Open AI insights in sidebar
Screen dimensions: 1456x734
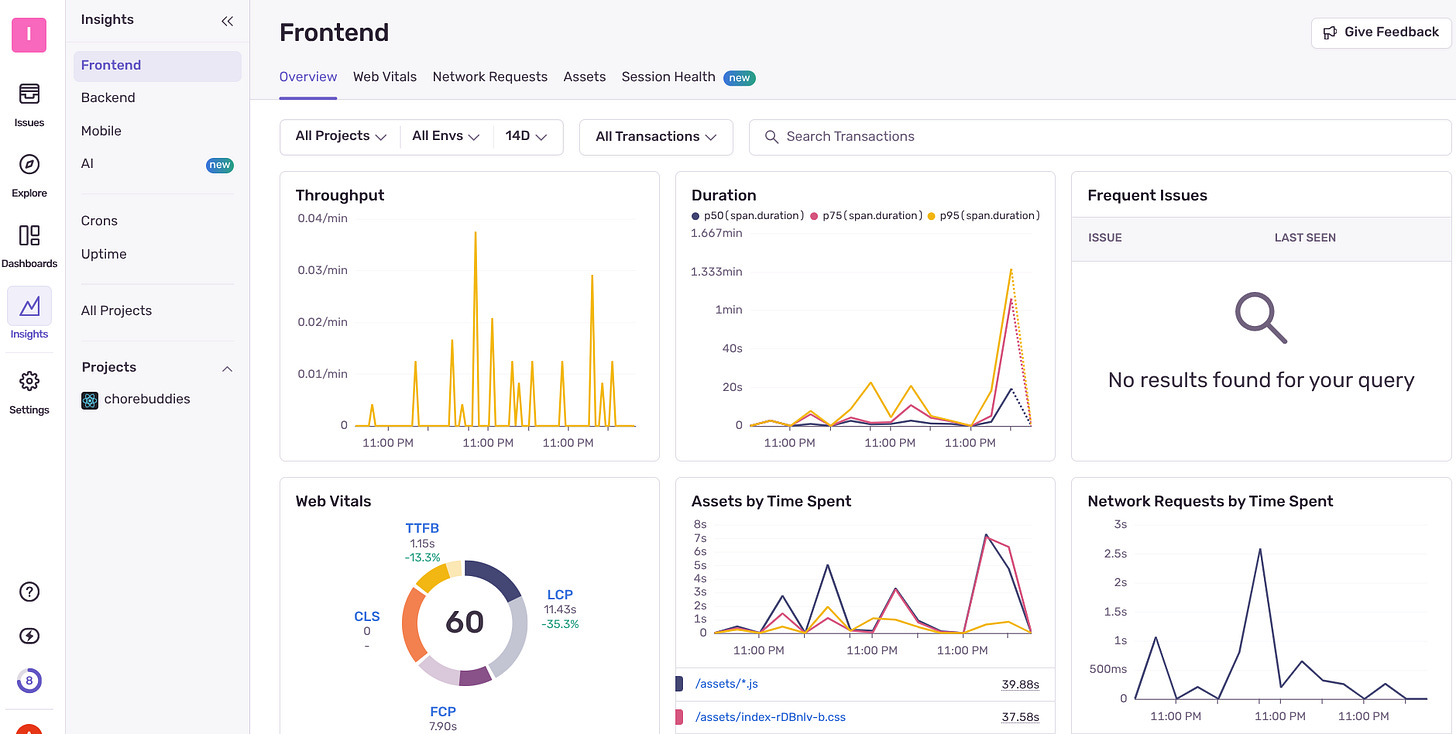(157, 164)
